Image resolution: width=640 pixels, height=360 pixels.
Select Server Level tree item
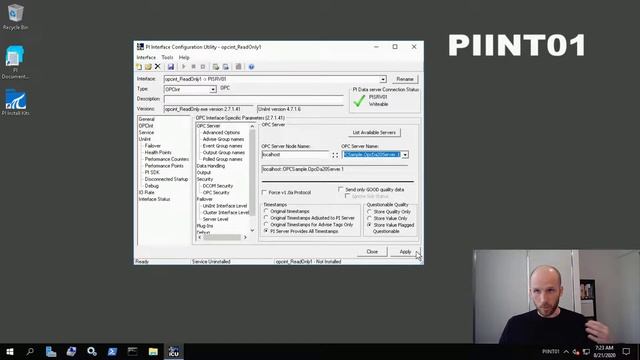coord(216,219)
